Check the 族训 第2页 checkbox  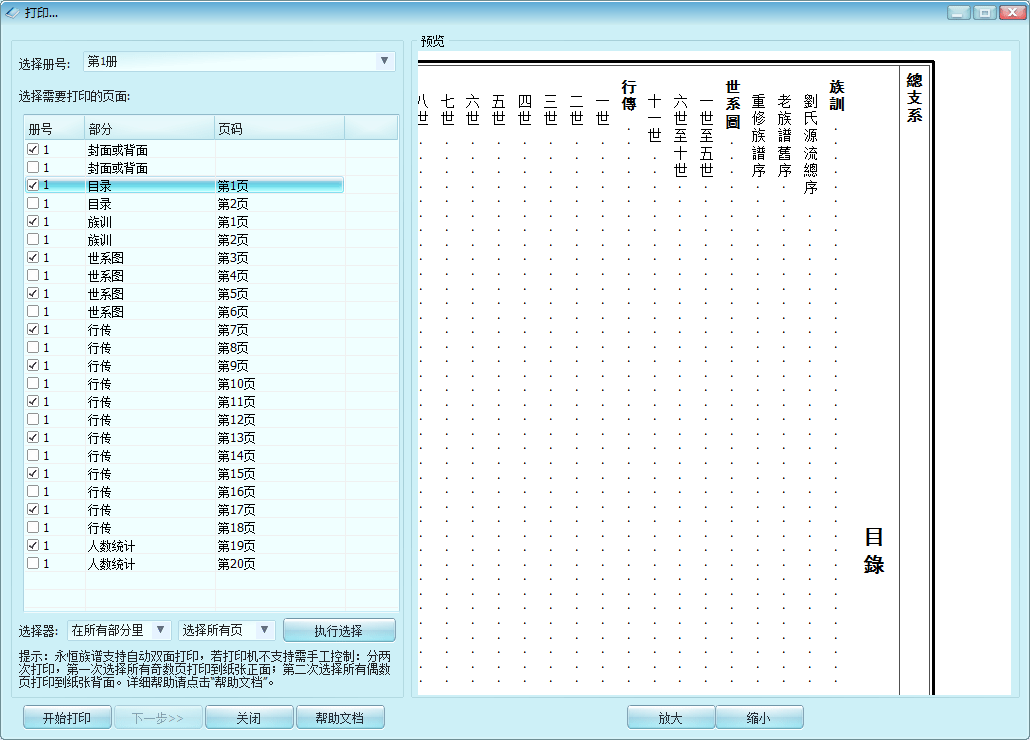coord(33,240)
